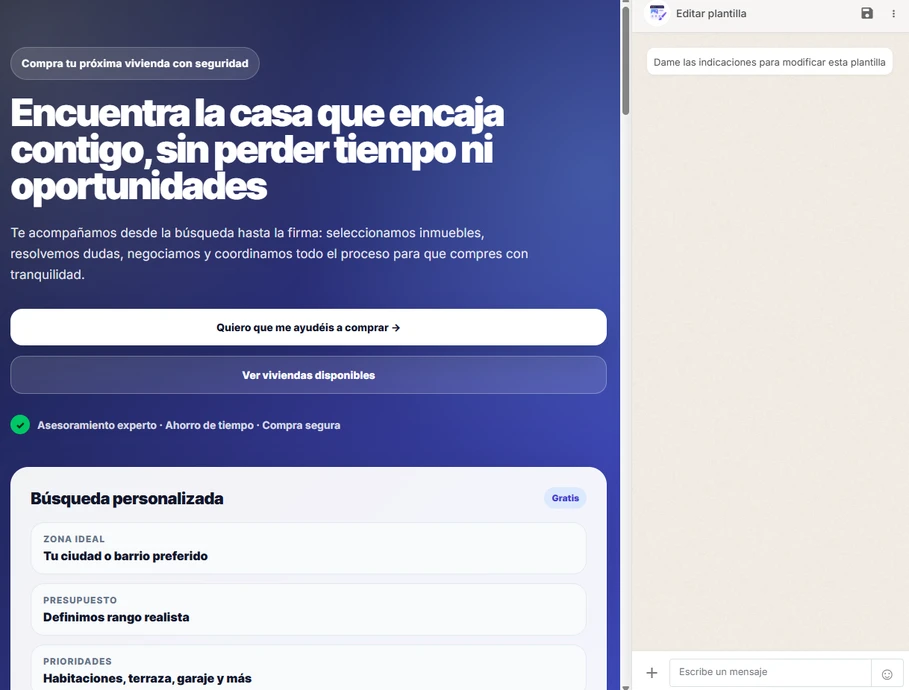Click the 'Editar plantilla' title
Viewport: 909px width, 690px height.
click(x=711, y=13)
